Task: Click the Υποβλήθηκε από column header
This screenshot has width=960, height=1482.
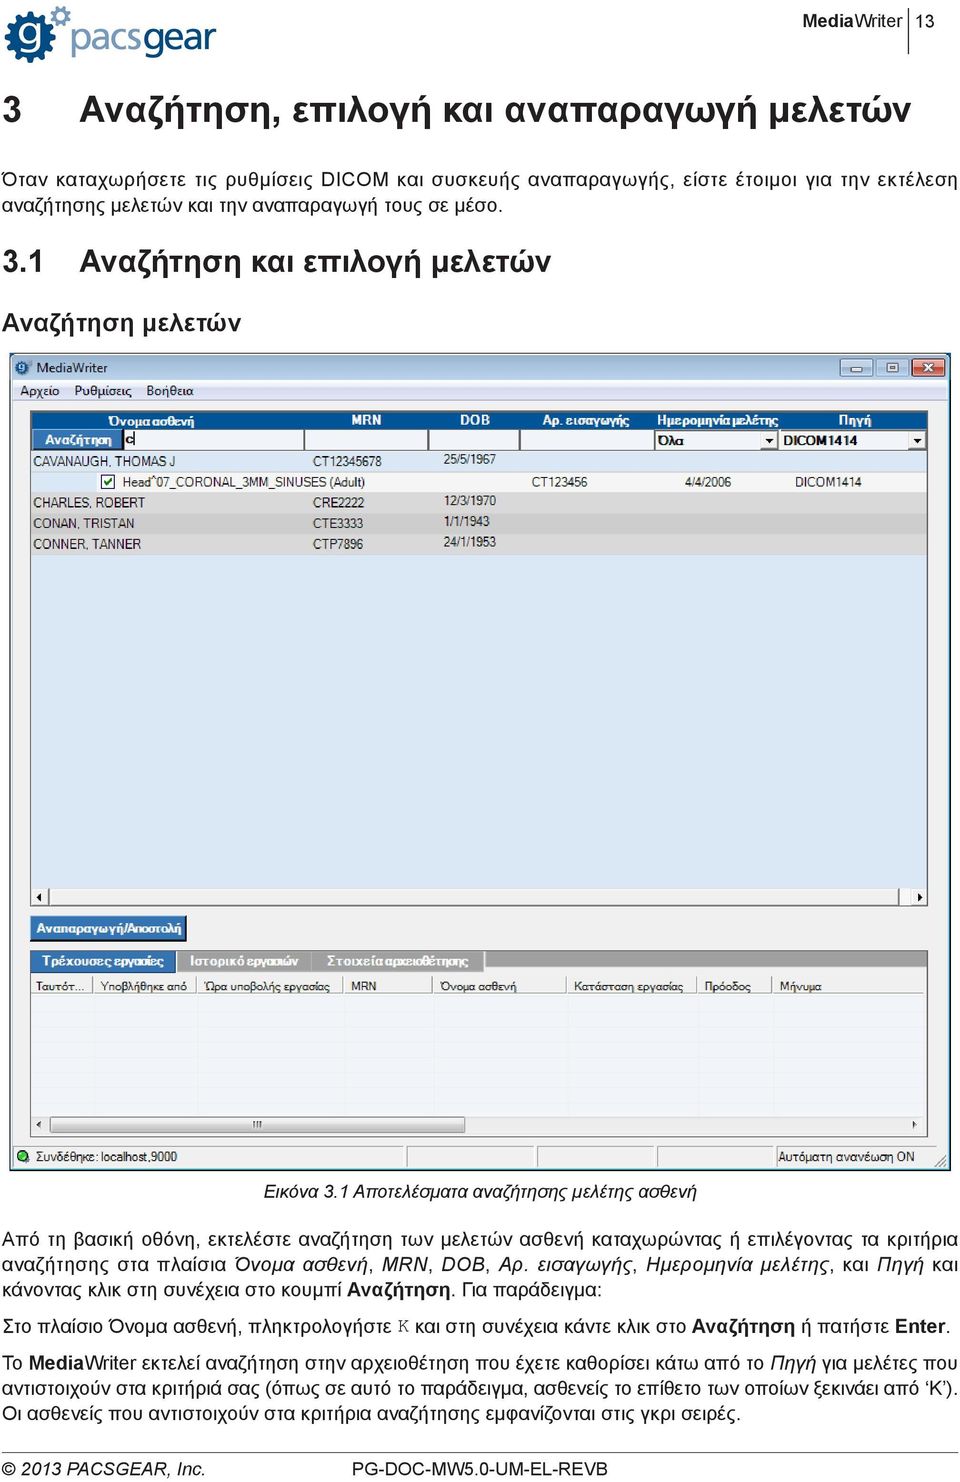Action: (x=144, y=986)
